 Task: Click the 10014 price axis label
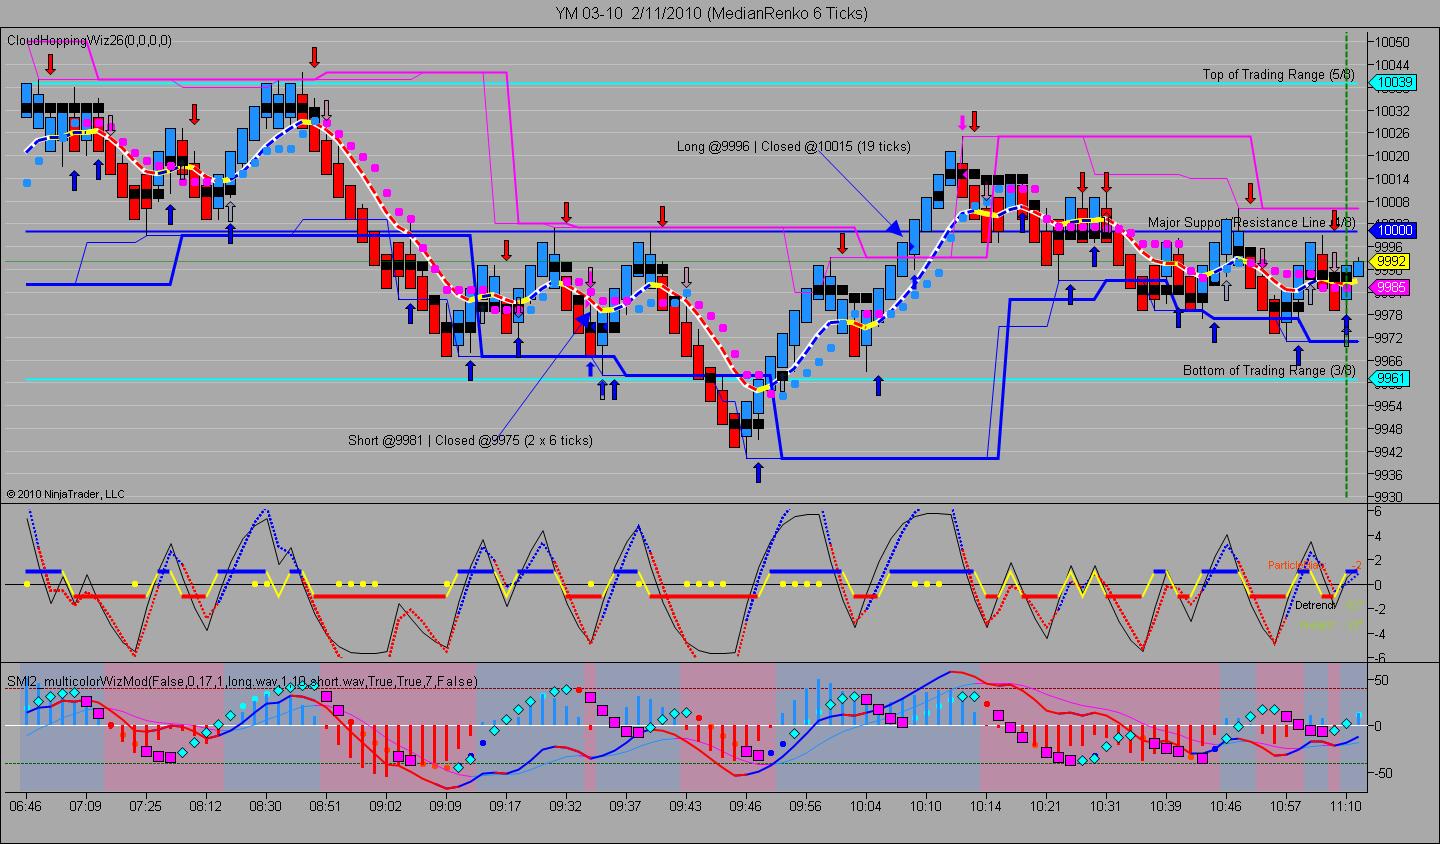tap(1392, 179)
